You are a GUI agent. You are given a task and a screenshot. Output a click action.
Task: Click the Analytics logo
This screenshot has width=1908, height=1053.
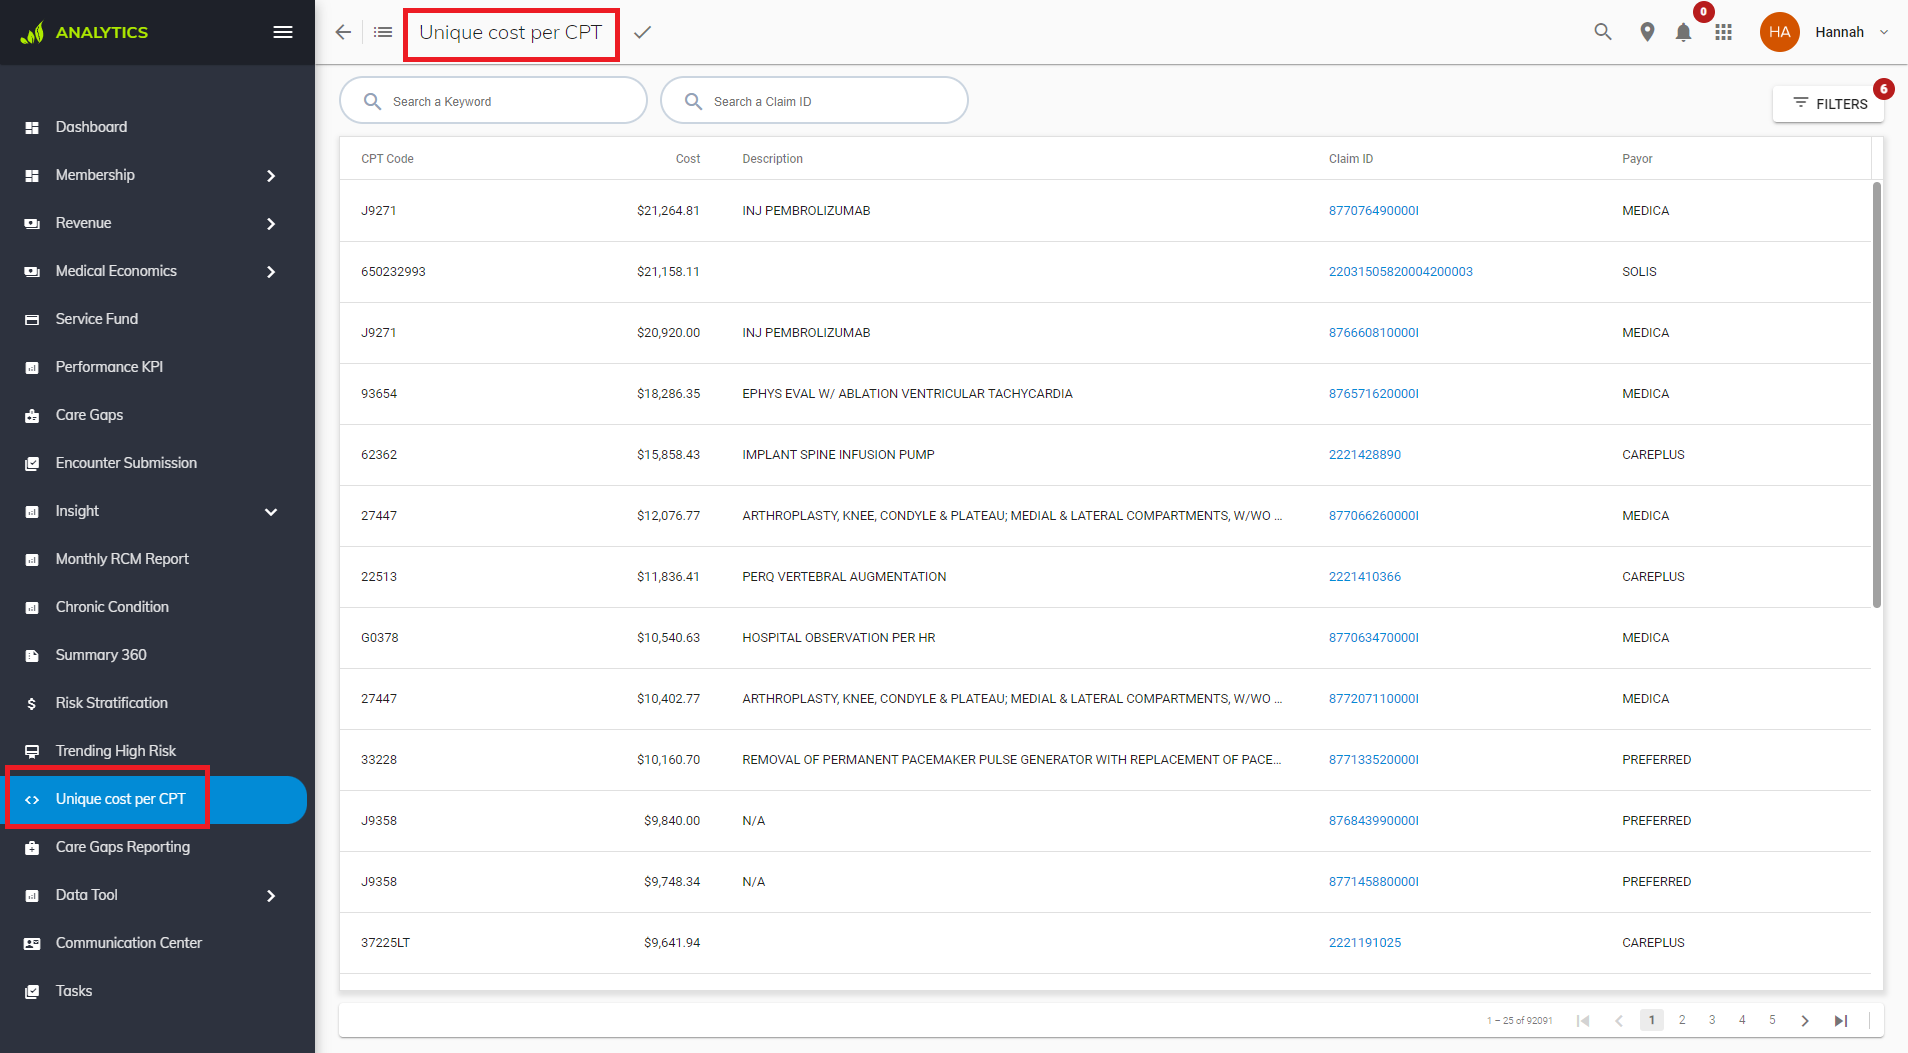tap(84, 32)
